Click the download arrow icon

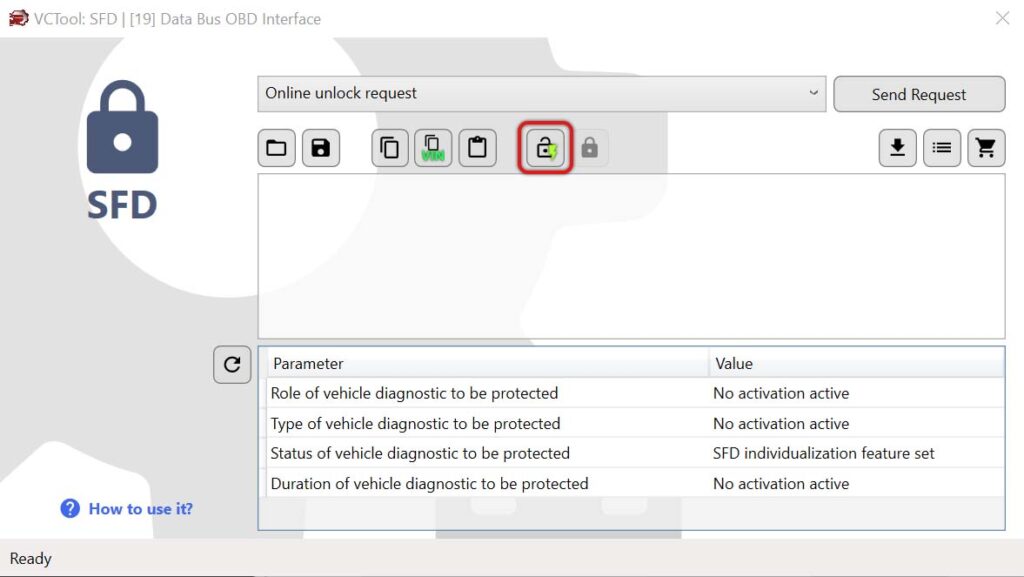[x=897, y=148]
